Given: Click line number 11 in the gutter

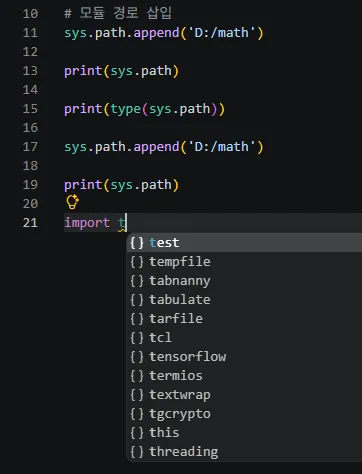Looking at the screenshot, I should click(x=30, y=33).
